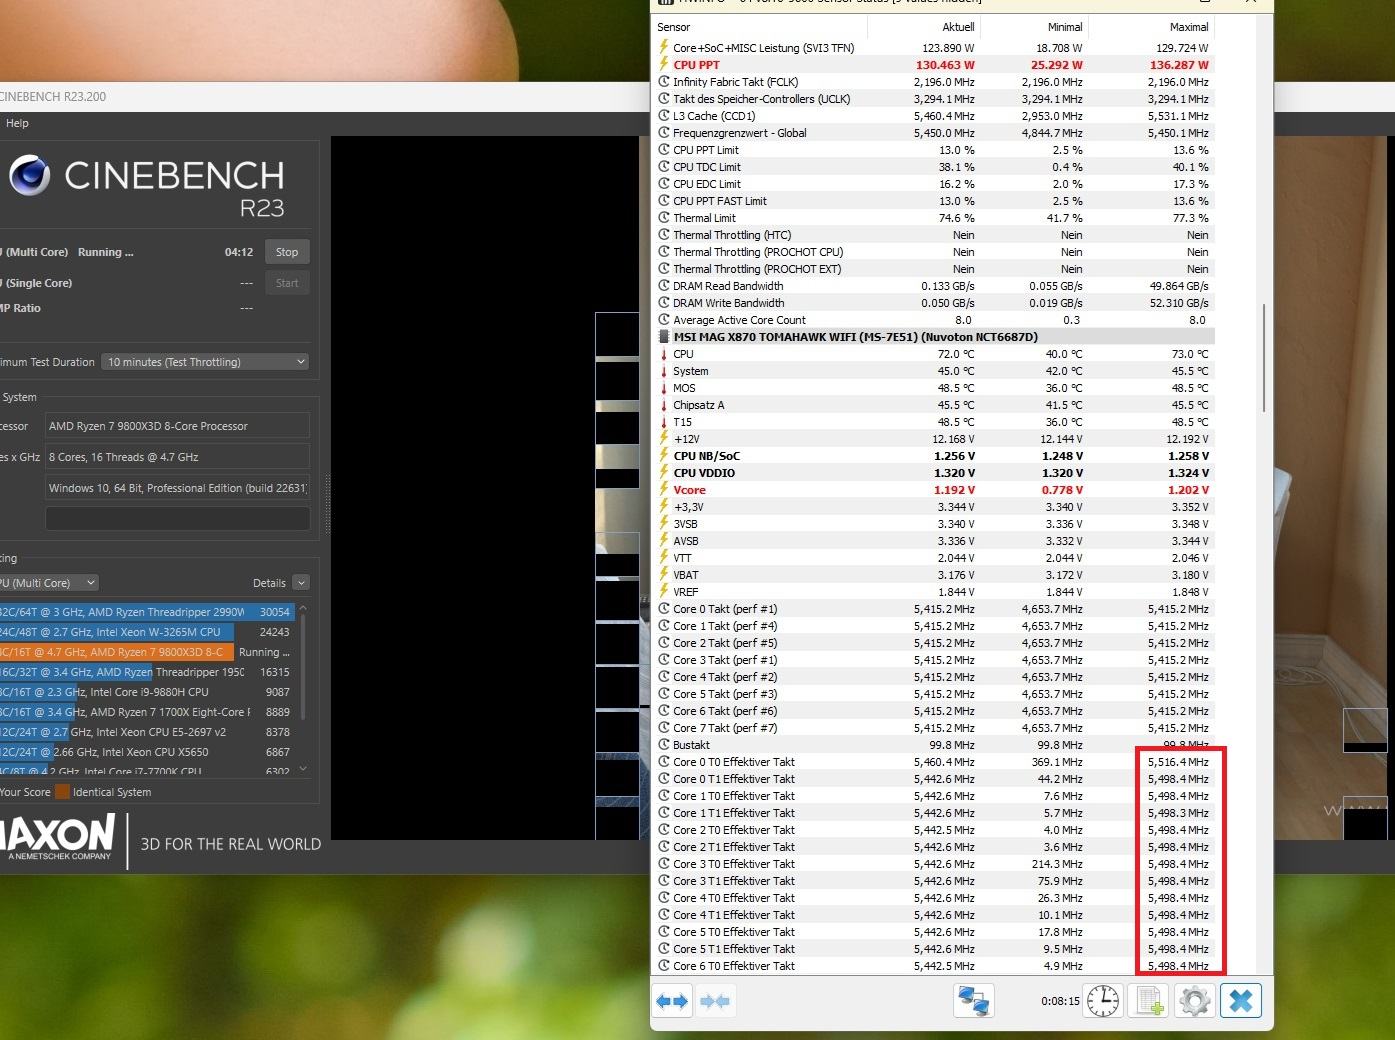1395x1040 pixels.
Task: Click the 8 Cores, 16 Threads field
Action: click(177, 457)
